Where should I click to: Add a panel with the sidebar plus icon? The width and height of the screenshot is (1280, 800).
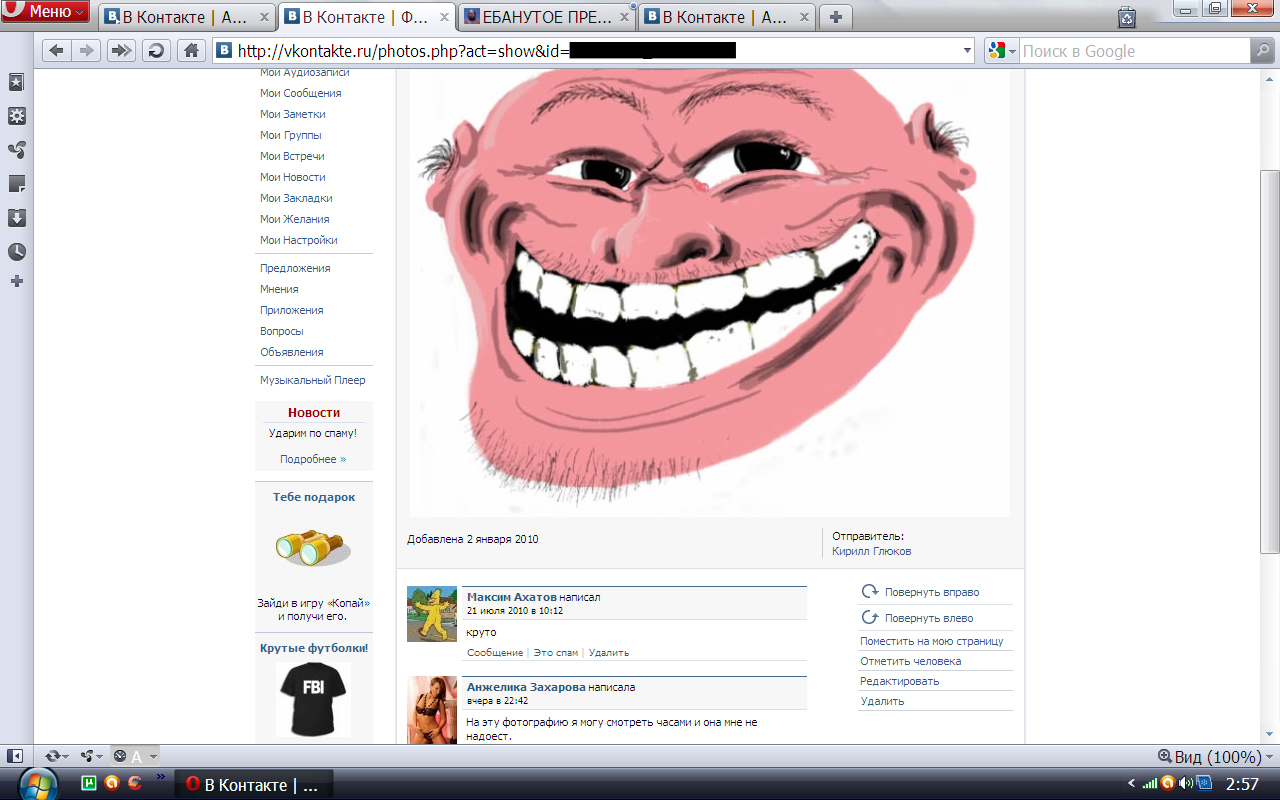click(17, 282)
